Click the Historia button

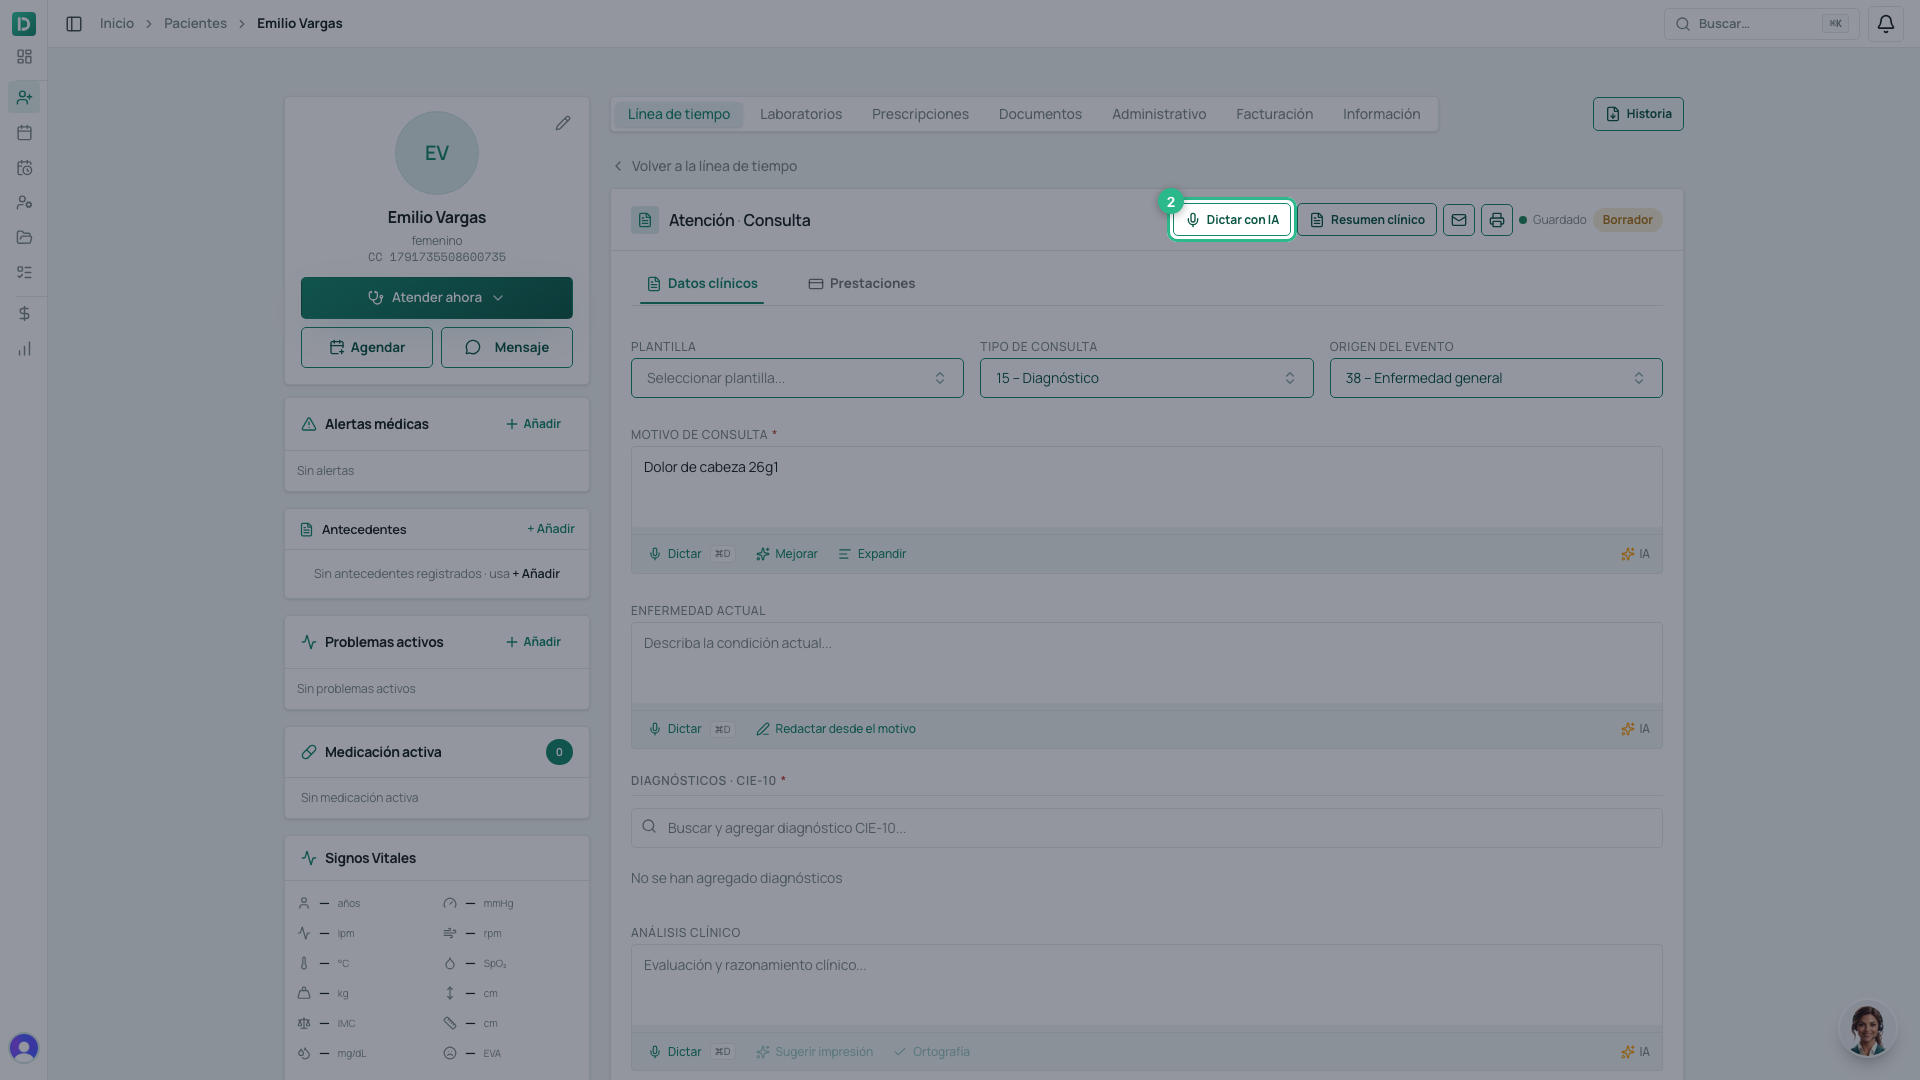click(1638, 114)
